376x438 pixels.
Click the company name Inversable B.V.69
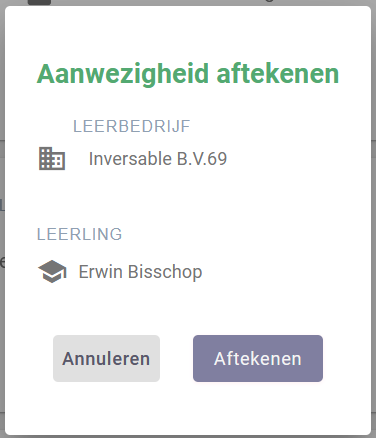pyautogui.click(x=158, y=159)
